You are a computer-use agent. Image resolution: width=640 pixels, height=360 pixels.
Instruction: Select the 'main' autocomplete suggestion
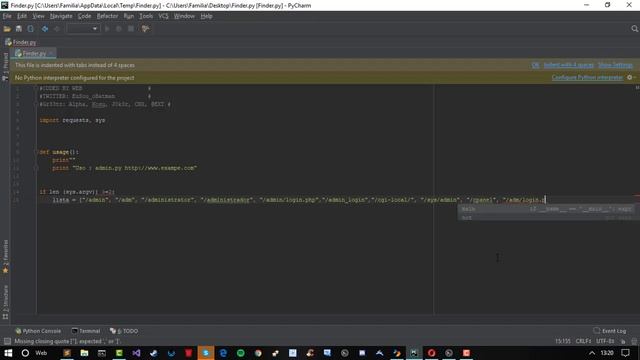click(547, 209)
